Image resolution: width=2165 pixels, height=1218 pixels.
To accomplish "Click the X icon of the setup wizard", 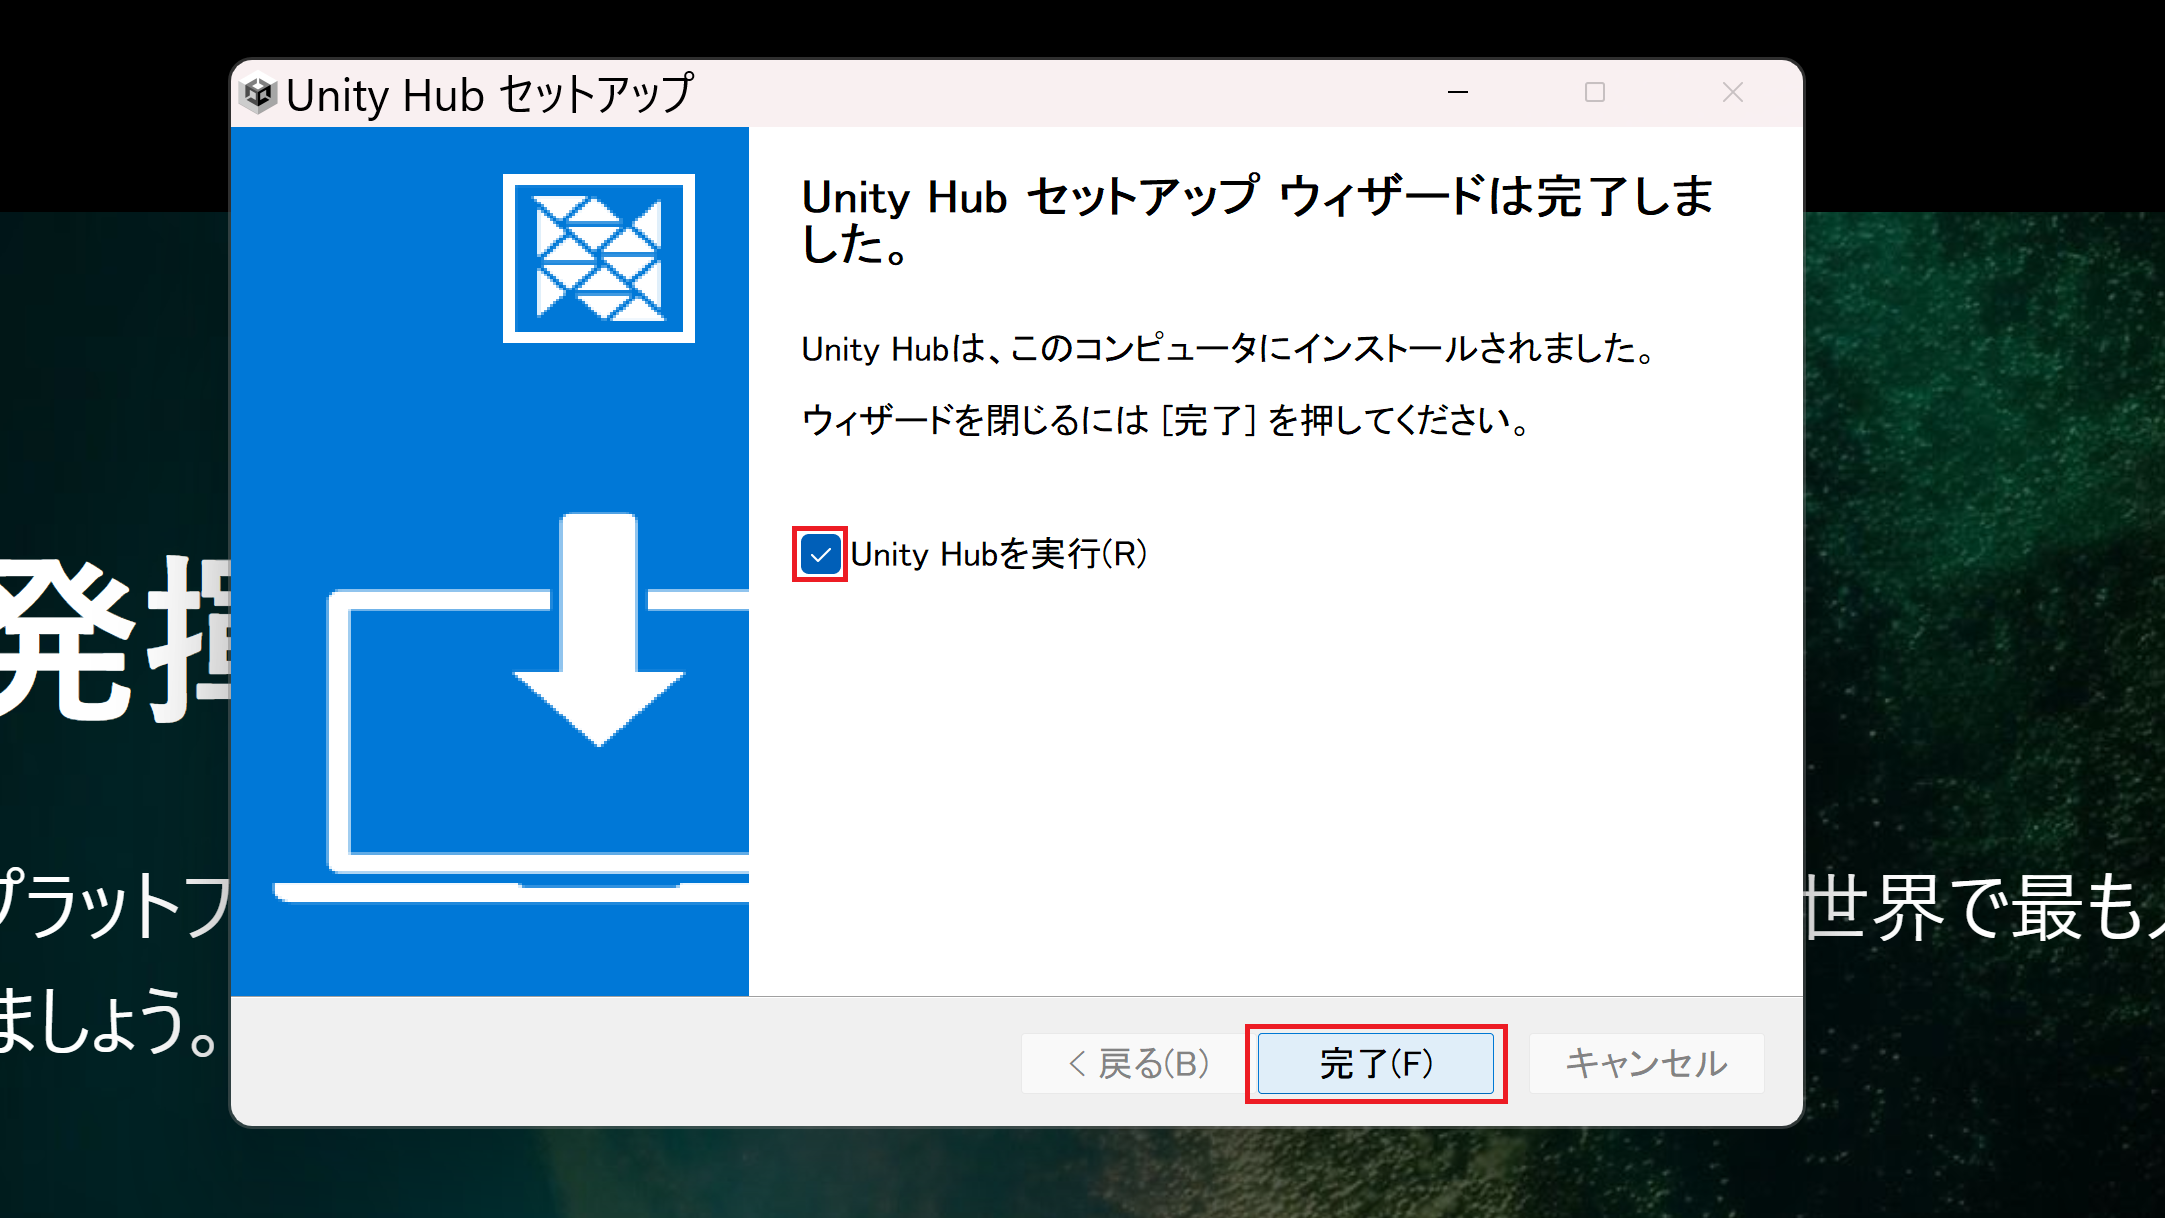I will (1732, 92).
